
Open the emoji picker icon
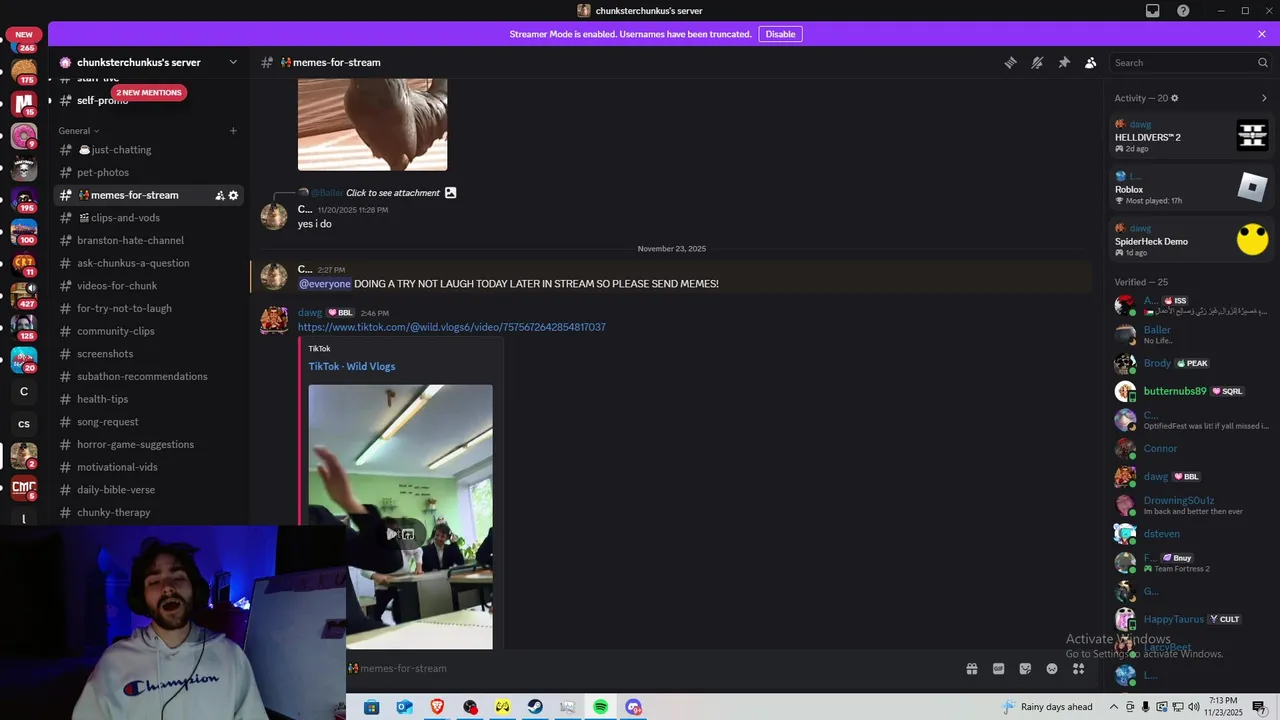click(x=1052, y=669)
